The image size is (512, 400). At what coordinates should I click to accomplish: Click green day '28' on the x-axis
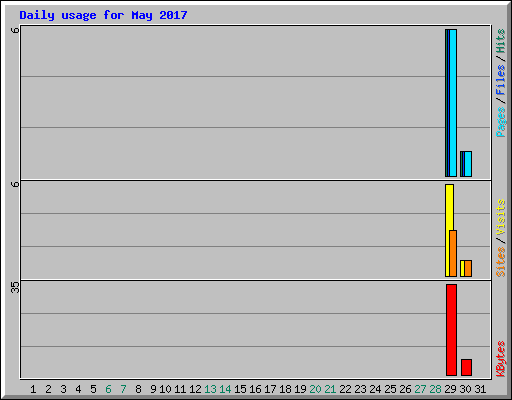point(435,389)
